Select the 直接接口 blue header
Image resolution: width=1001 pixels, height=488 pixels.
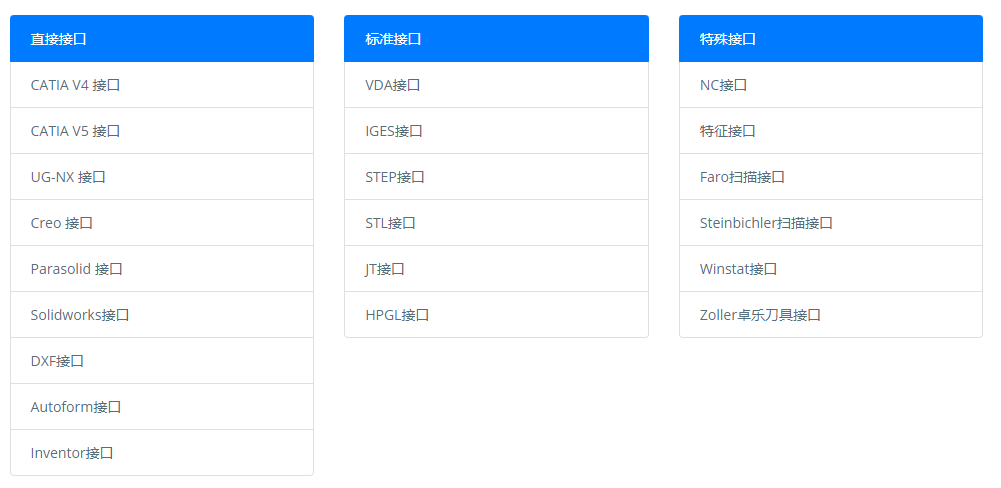tap(162, 38)
